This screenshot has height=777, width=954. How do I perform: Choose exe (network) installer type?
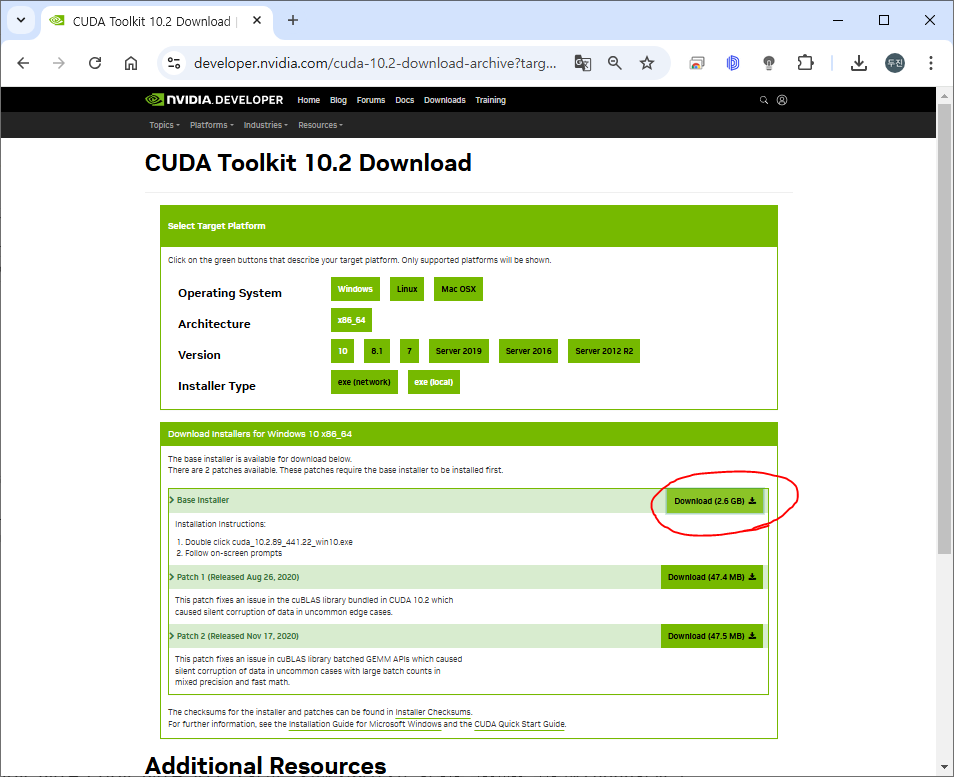pos(364,382)
